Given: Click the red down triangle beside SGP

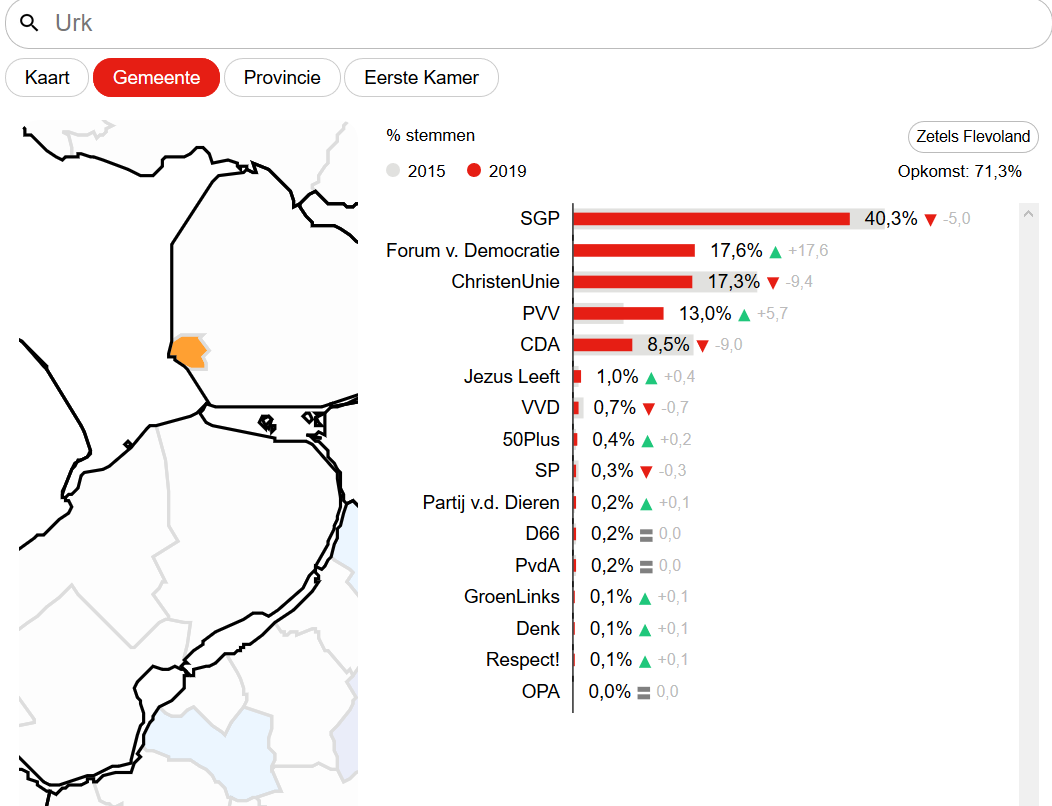Looking at the screenshot, I should click(x=930, y=220).
